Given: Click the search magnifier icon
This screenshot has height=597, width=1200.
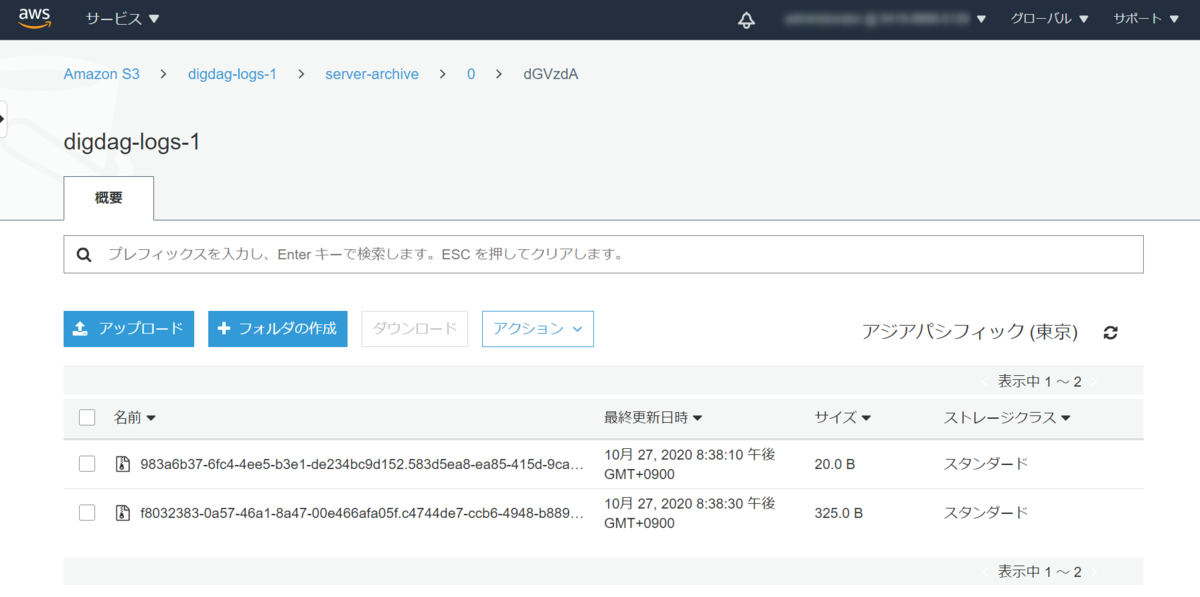Looking at the screenshot, I should click(85, 254).
